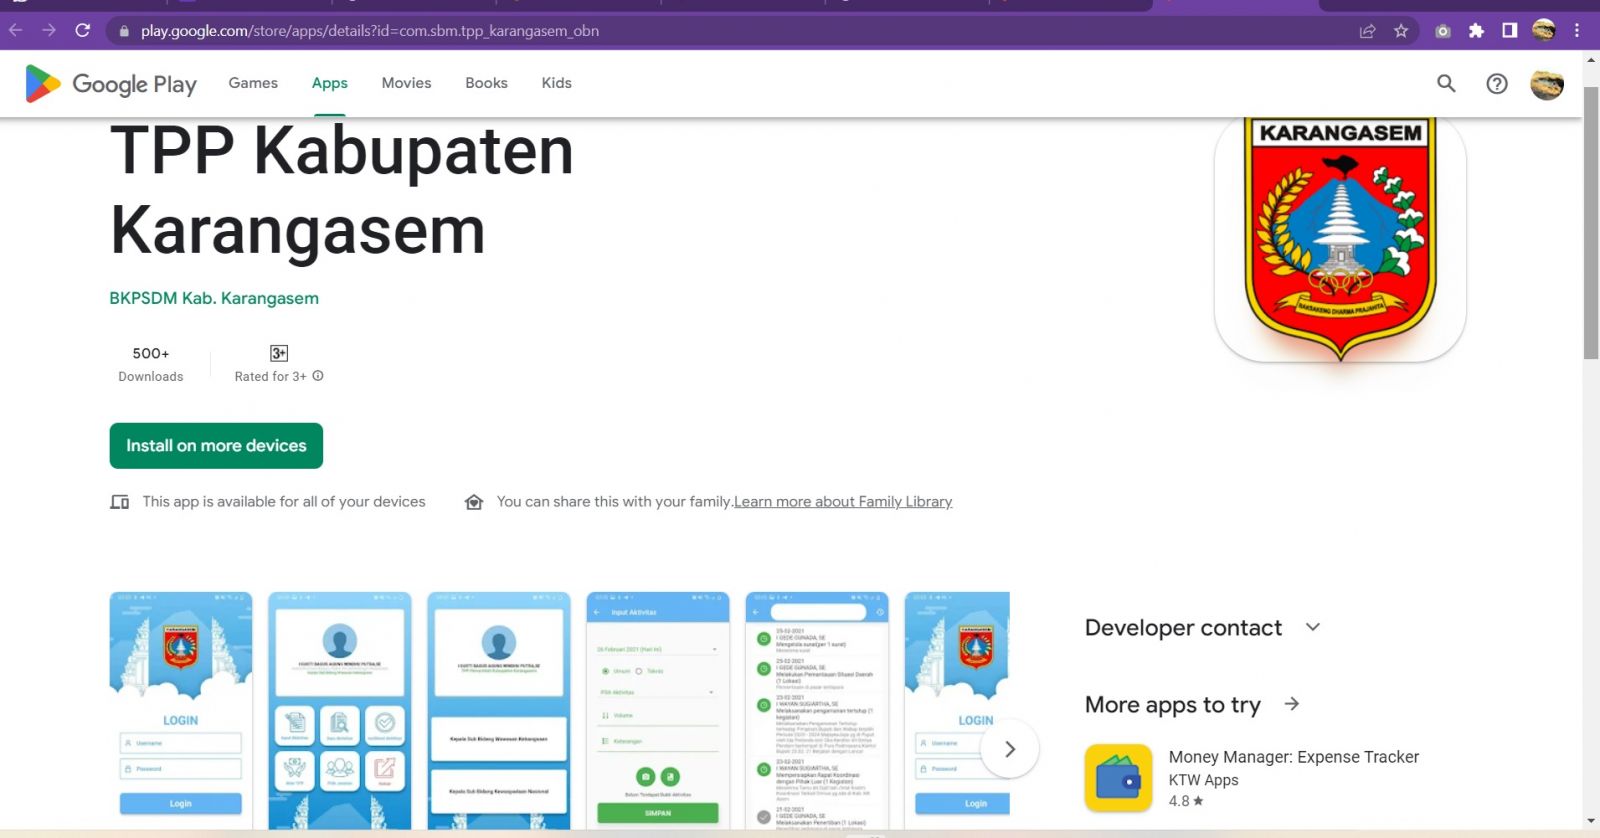This screenshot has height=838, width=1600.
Task: Open the BKPSDM Kab. Karangasem developer page
Action: pyautogui.click(x=214, y=298)
